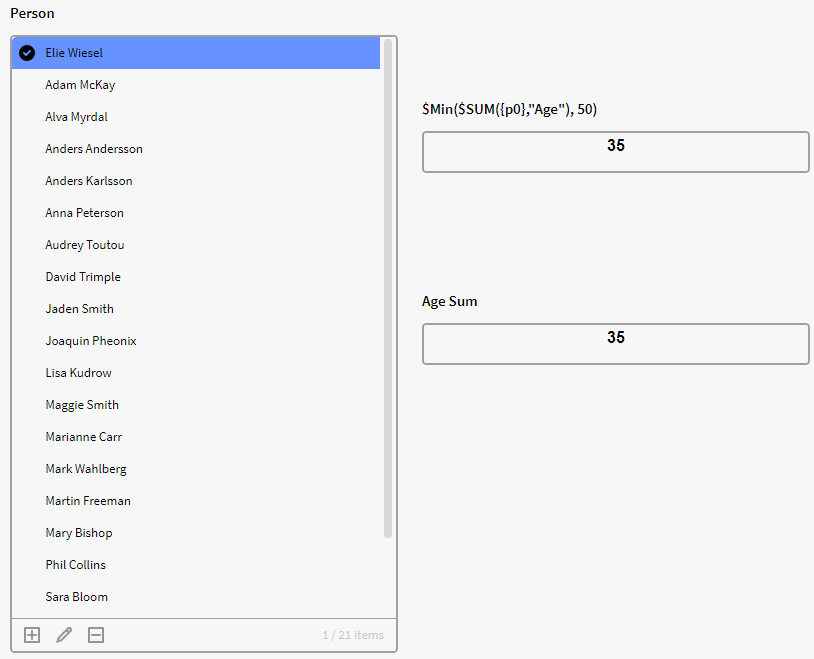Pick Martin Freeman from the list
This screenshot has height=659, width=814.
(88, 501)
